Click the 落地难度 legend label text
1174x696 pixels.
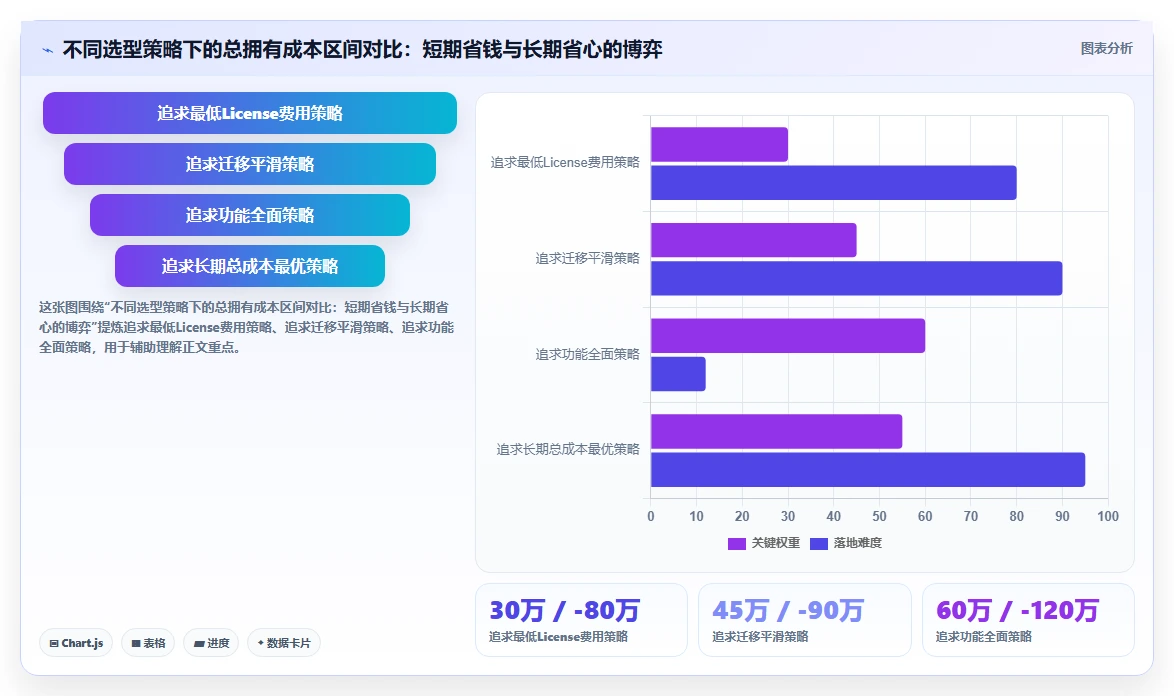858,543
